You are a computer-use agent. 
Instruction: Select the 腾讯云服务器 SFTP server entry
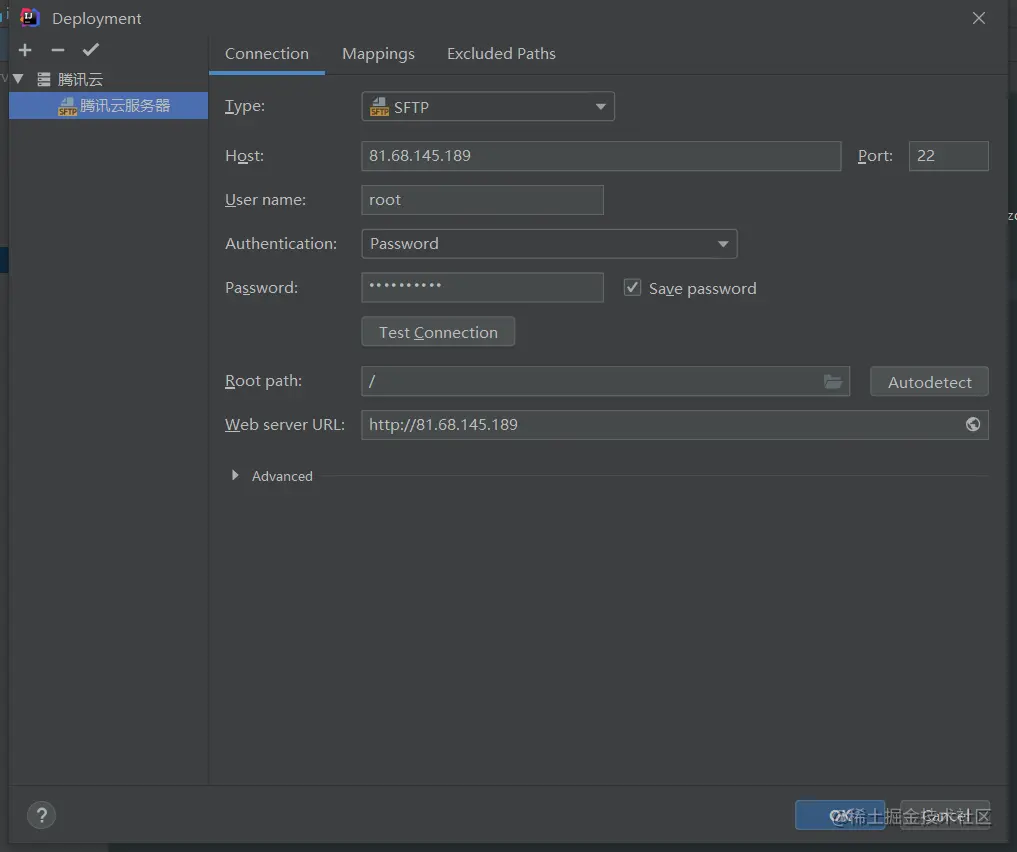(x=108, y=106)
